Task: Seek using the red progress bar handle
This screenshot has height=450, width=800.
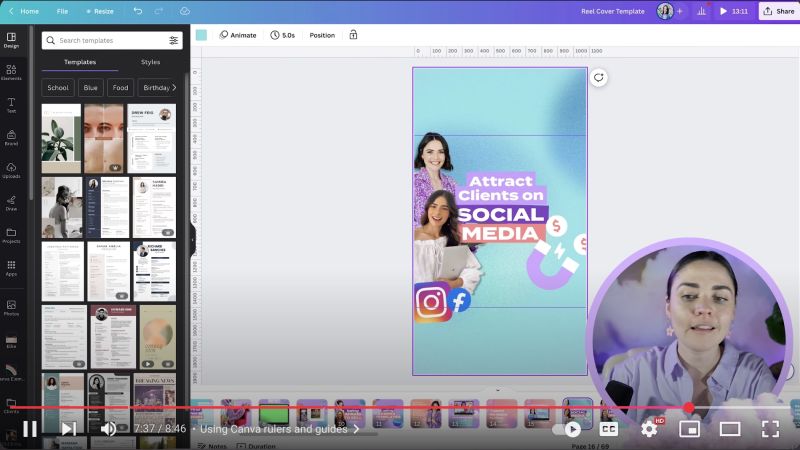Action: (689, 408)
